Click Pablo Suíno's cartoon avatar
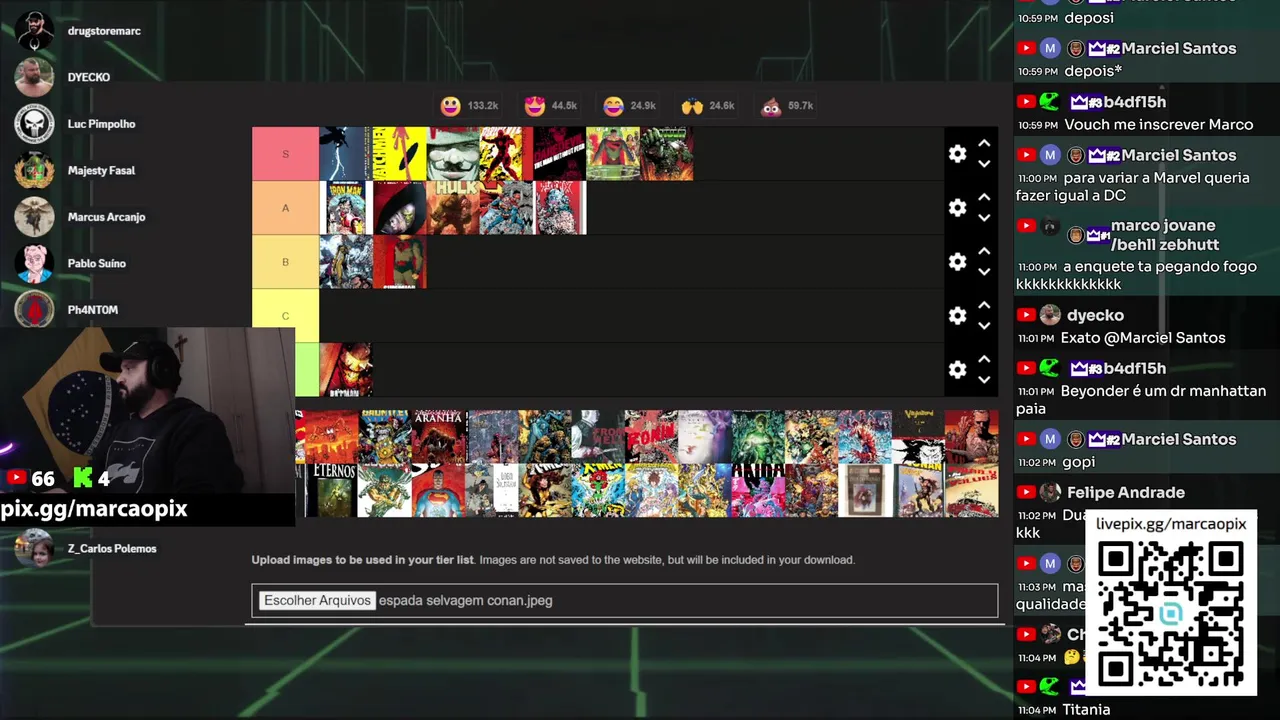 tap(34, 263)
